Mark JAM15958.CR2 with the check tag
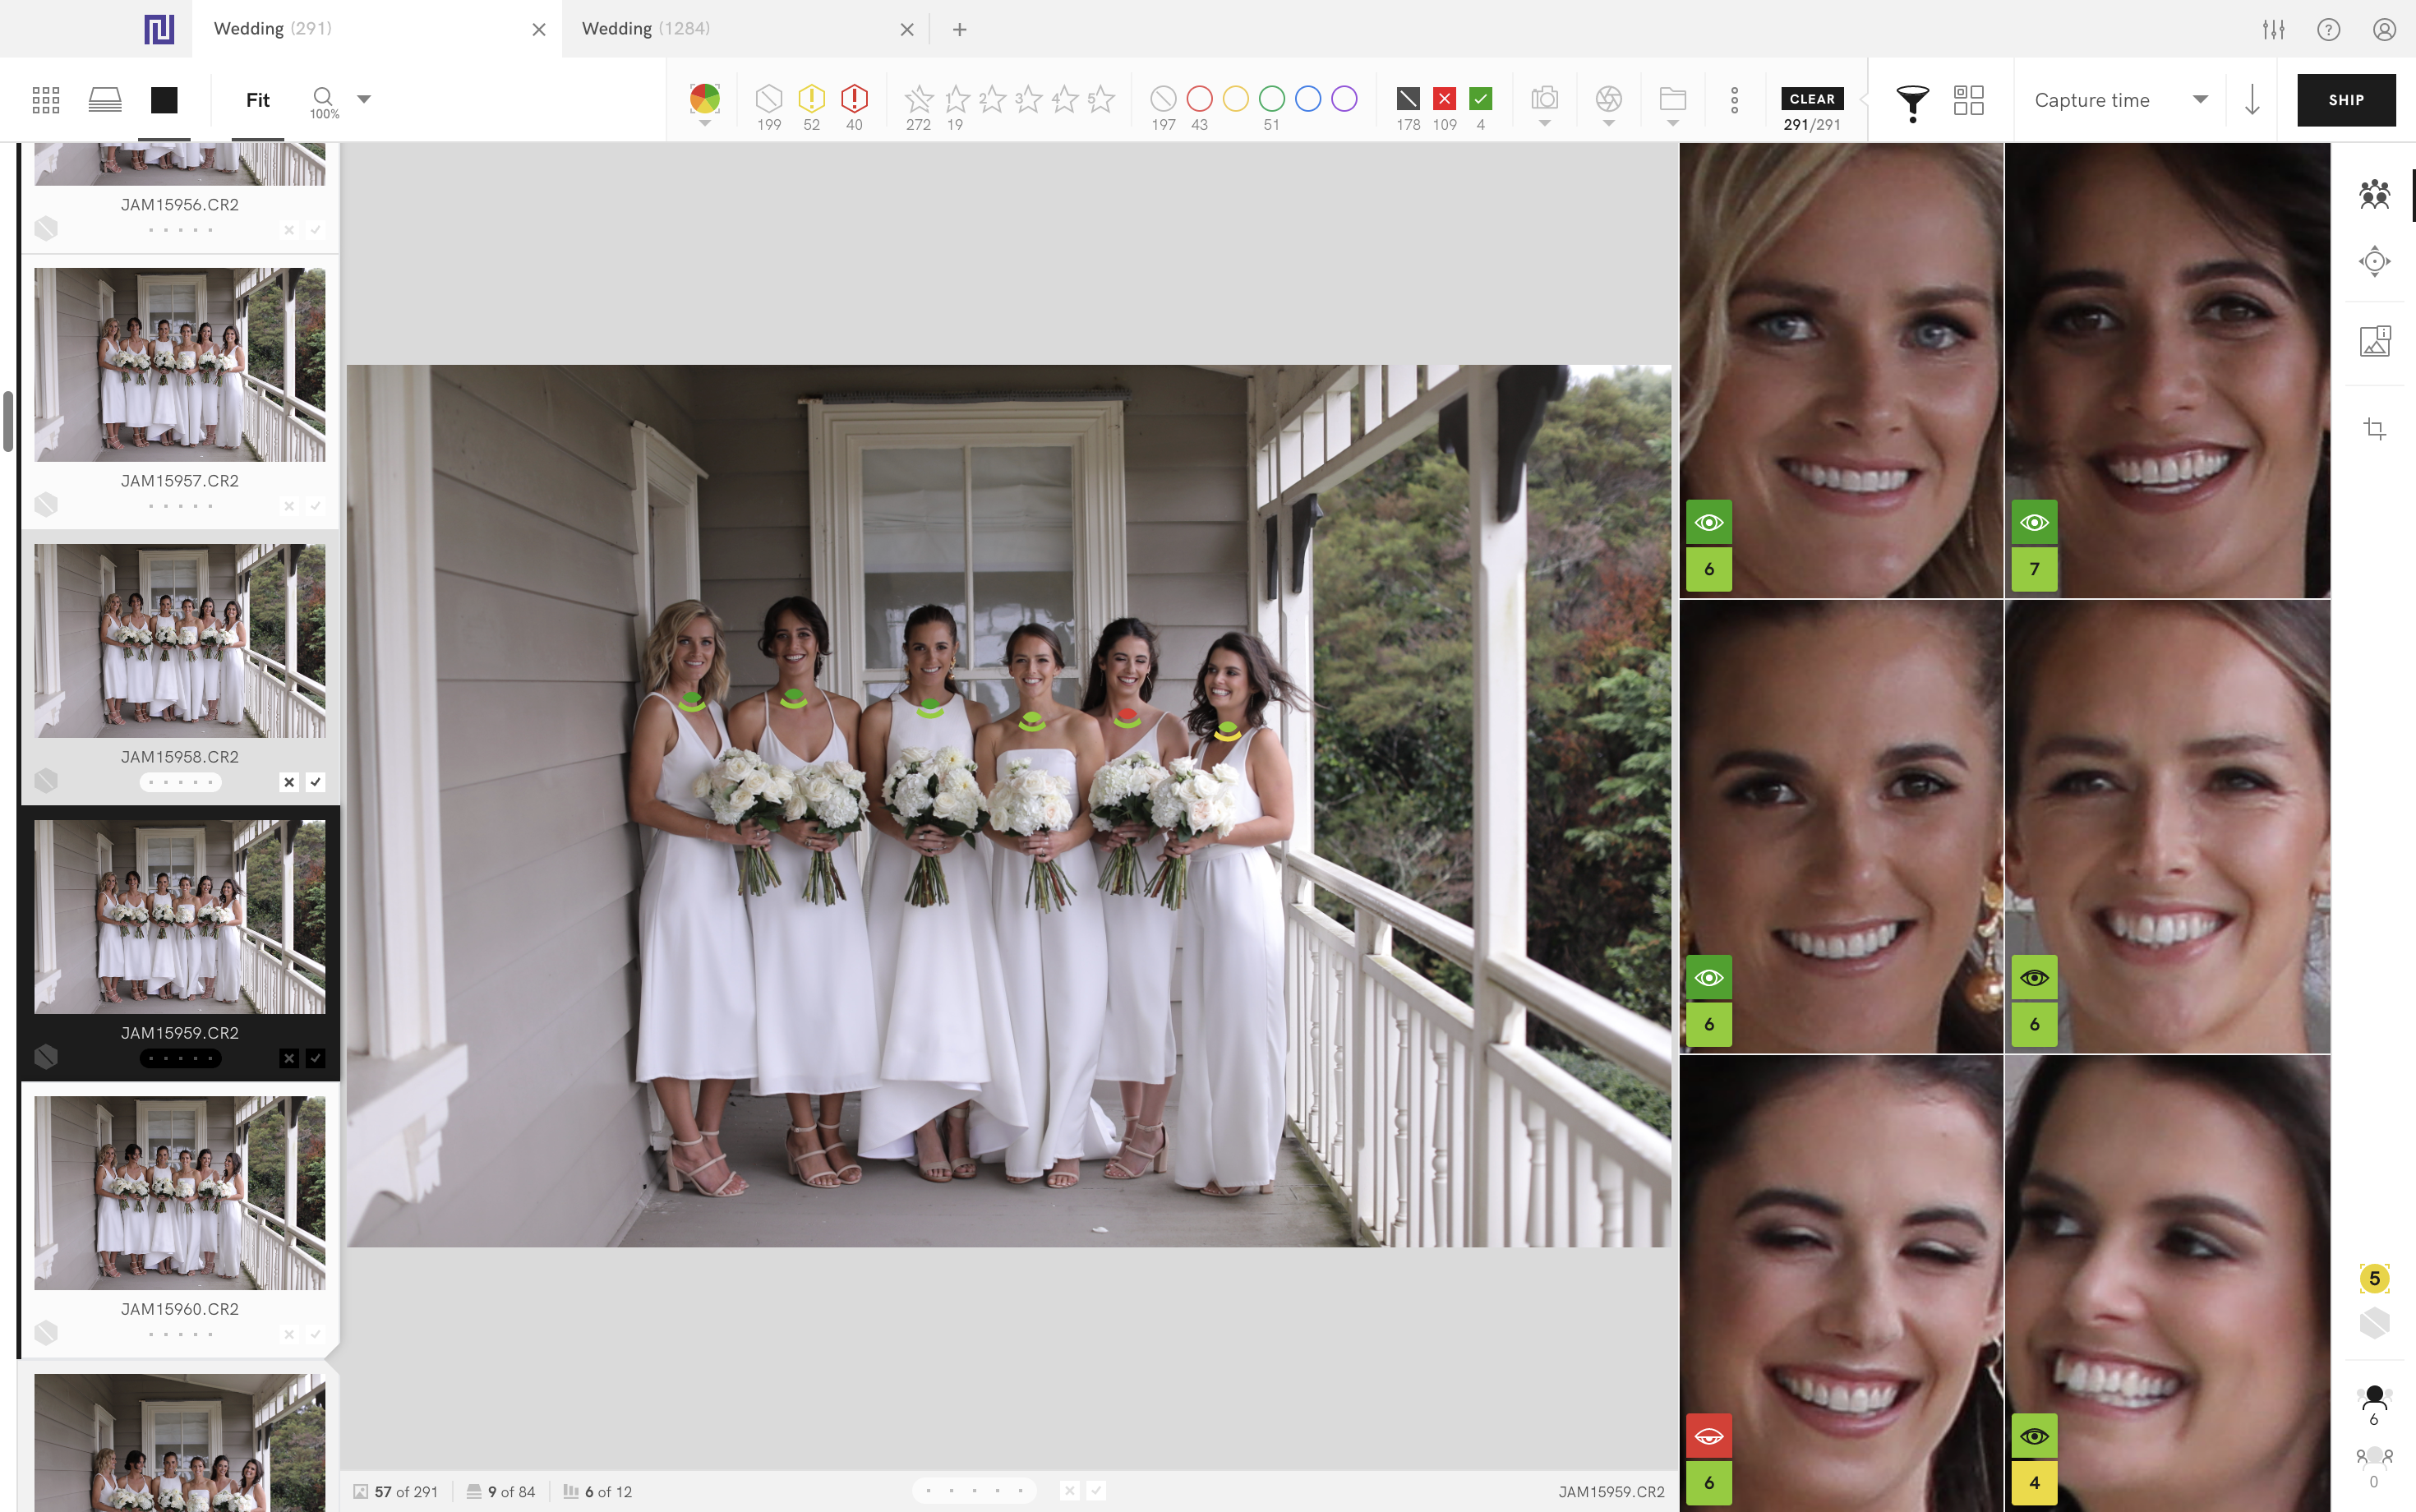 [x=315, y=782]
